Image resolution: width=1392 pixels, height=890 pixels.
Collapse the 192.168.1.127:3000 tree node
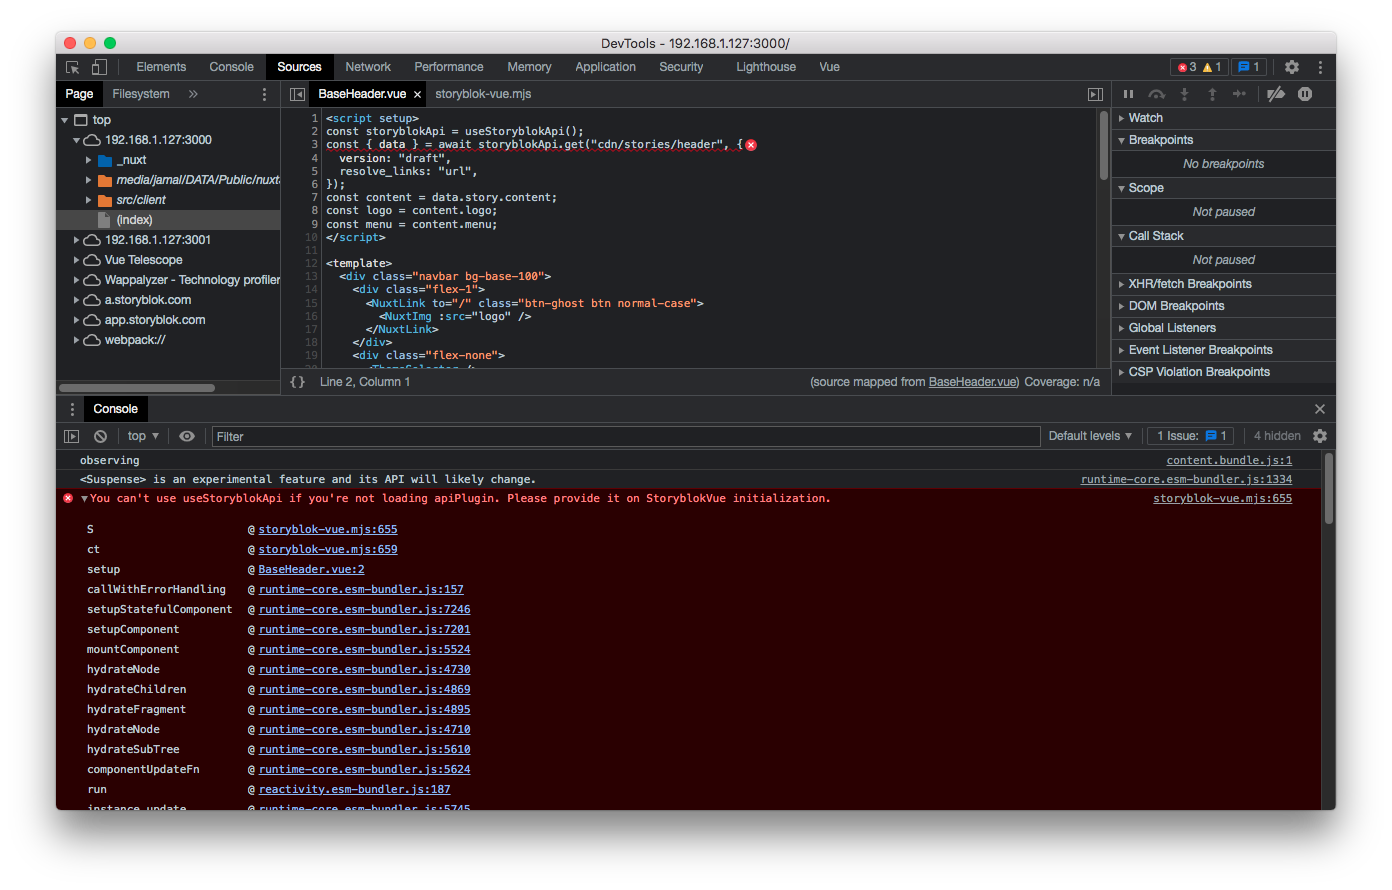[76, 140]
